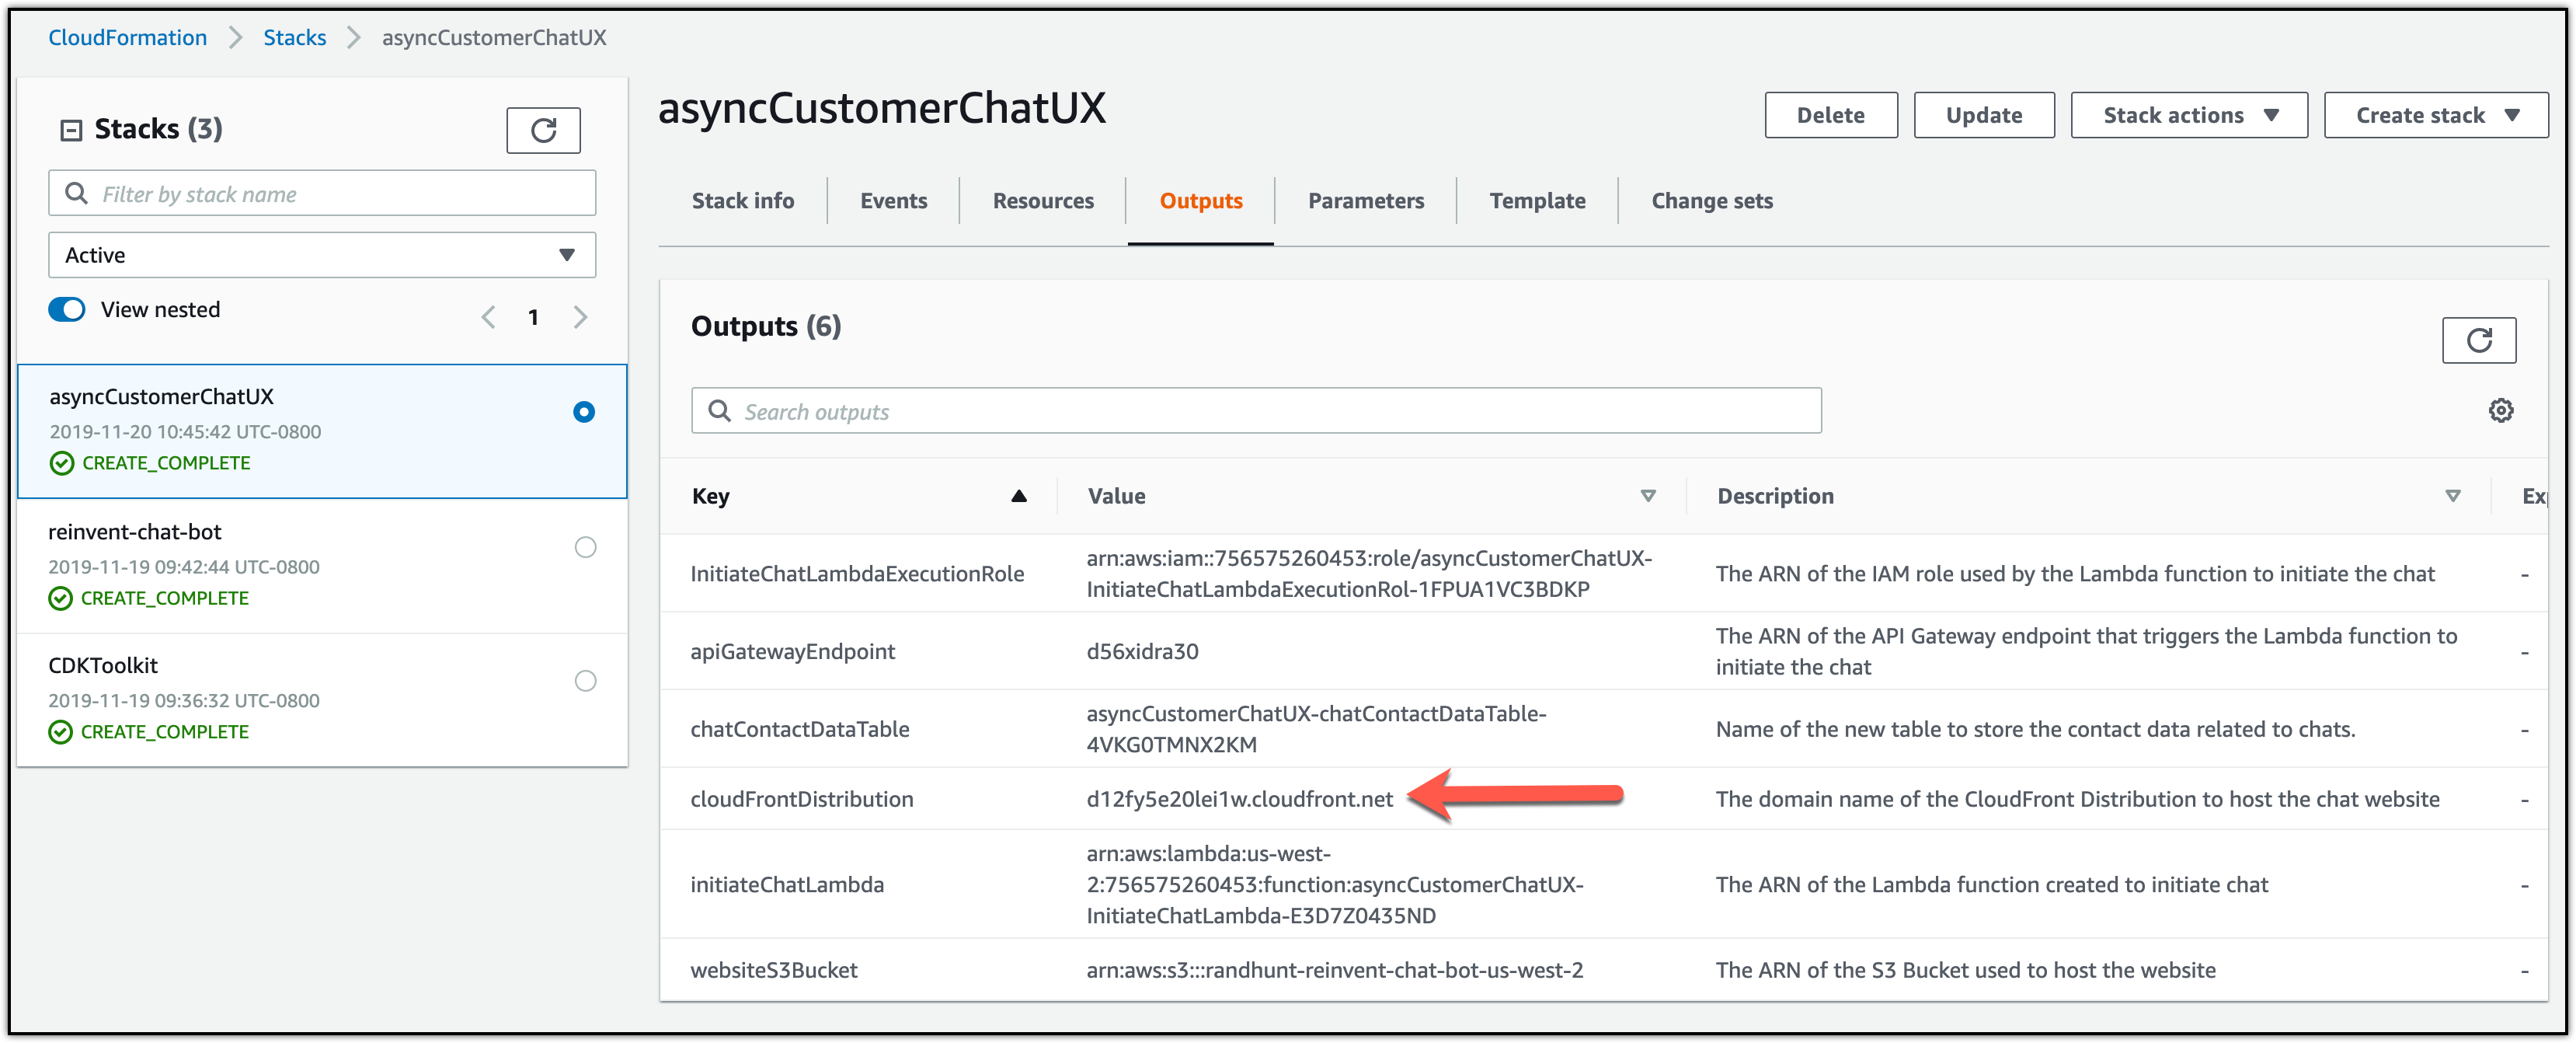Image resolution: width=2576 pixels, height=1043 pixels.
Task: Toggle View nested switch off
Action: (x=67, y=310)
